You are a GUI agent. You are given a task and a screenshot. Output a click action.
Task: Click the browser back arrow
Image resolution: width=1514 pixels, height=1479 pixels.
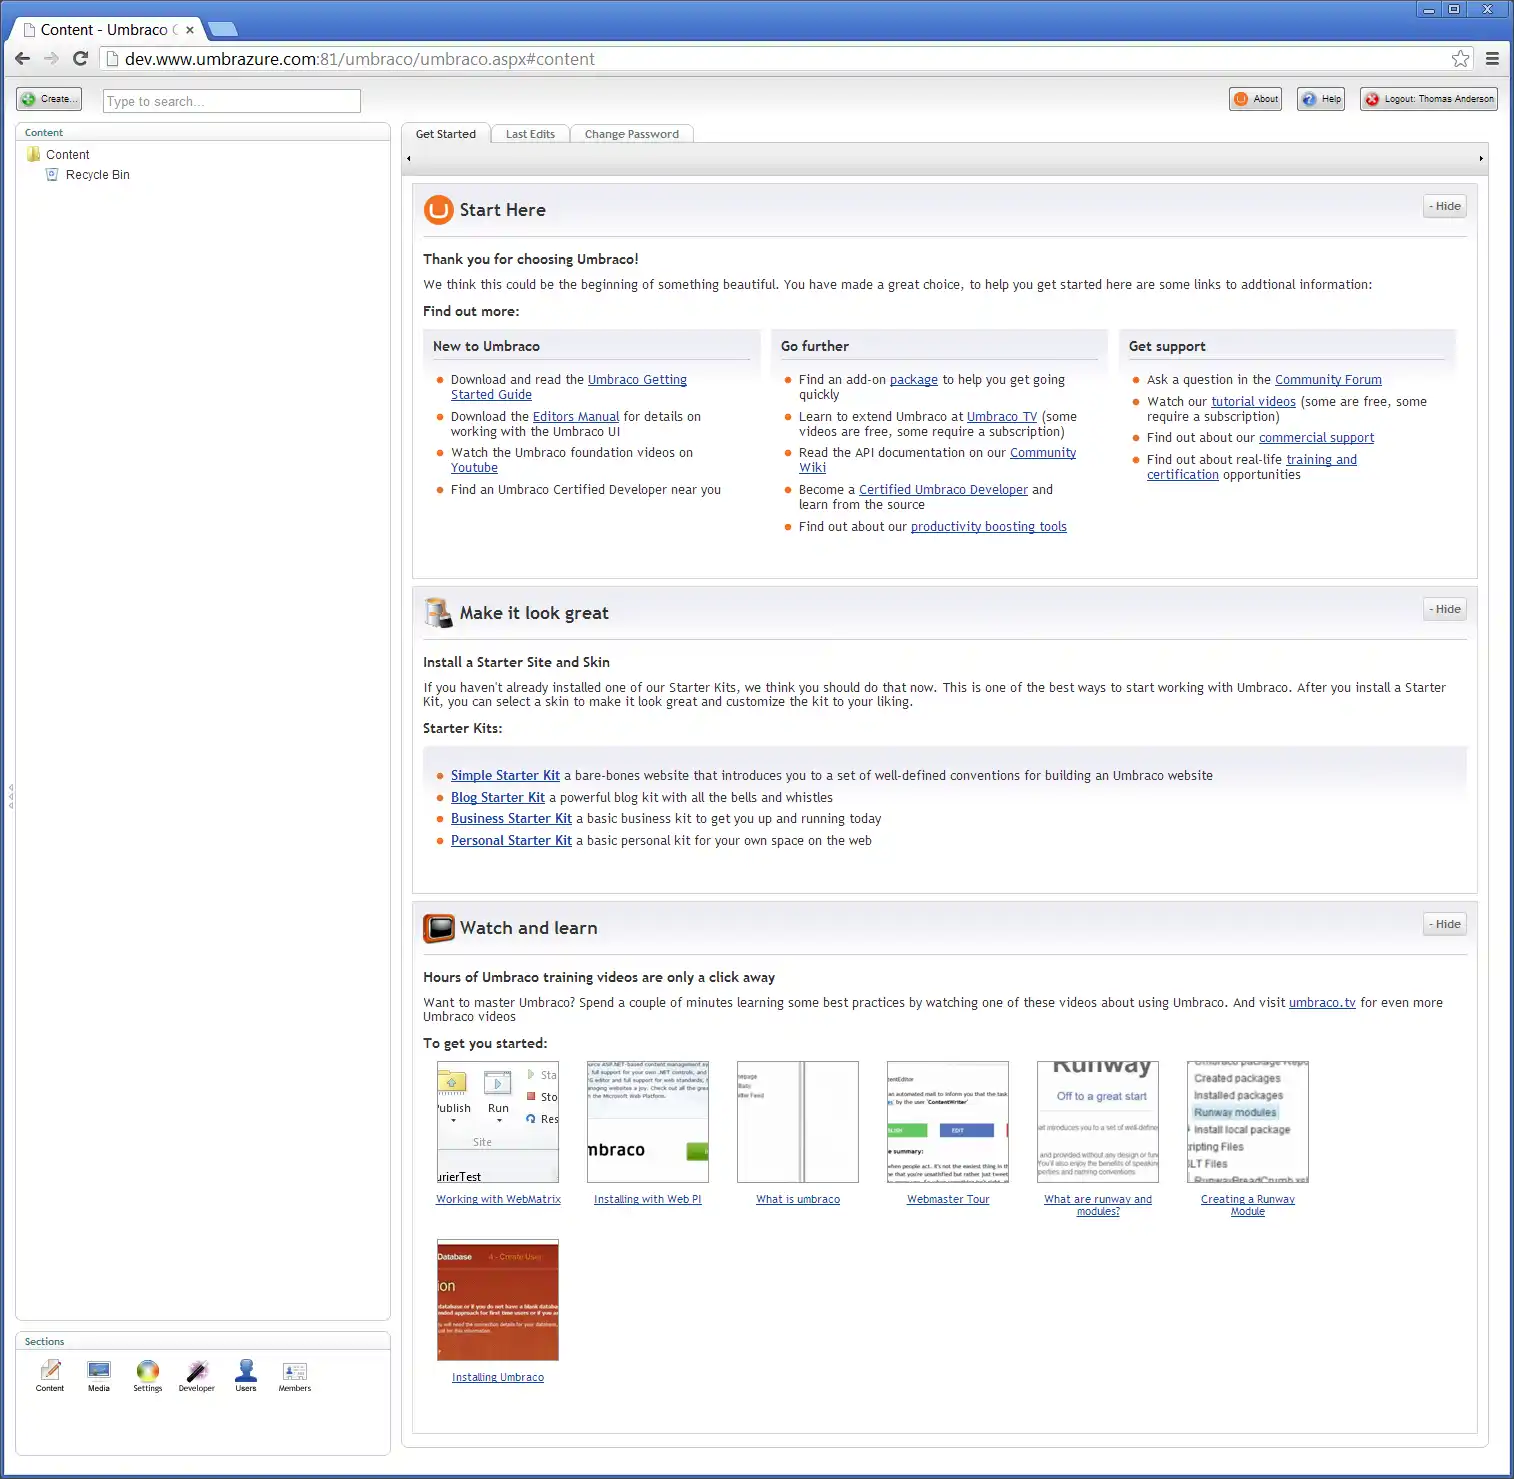pyautogui.click(x=22, y=59)
